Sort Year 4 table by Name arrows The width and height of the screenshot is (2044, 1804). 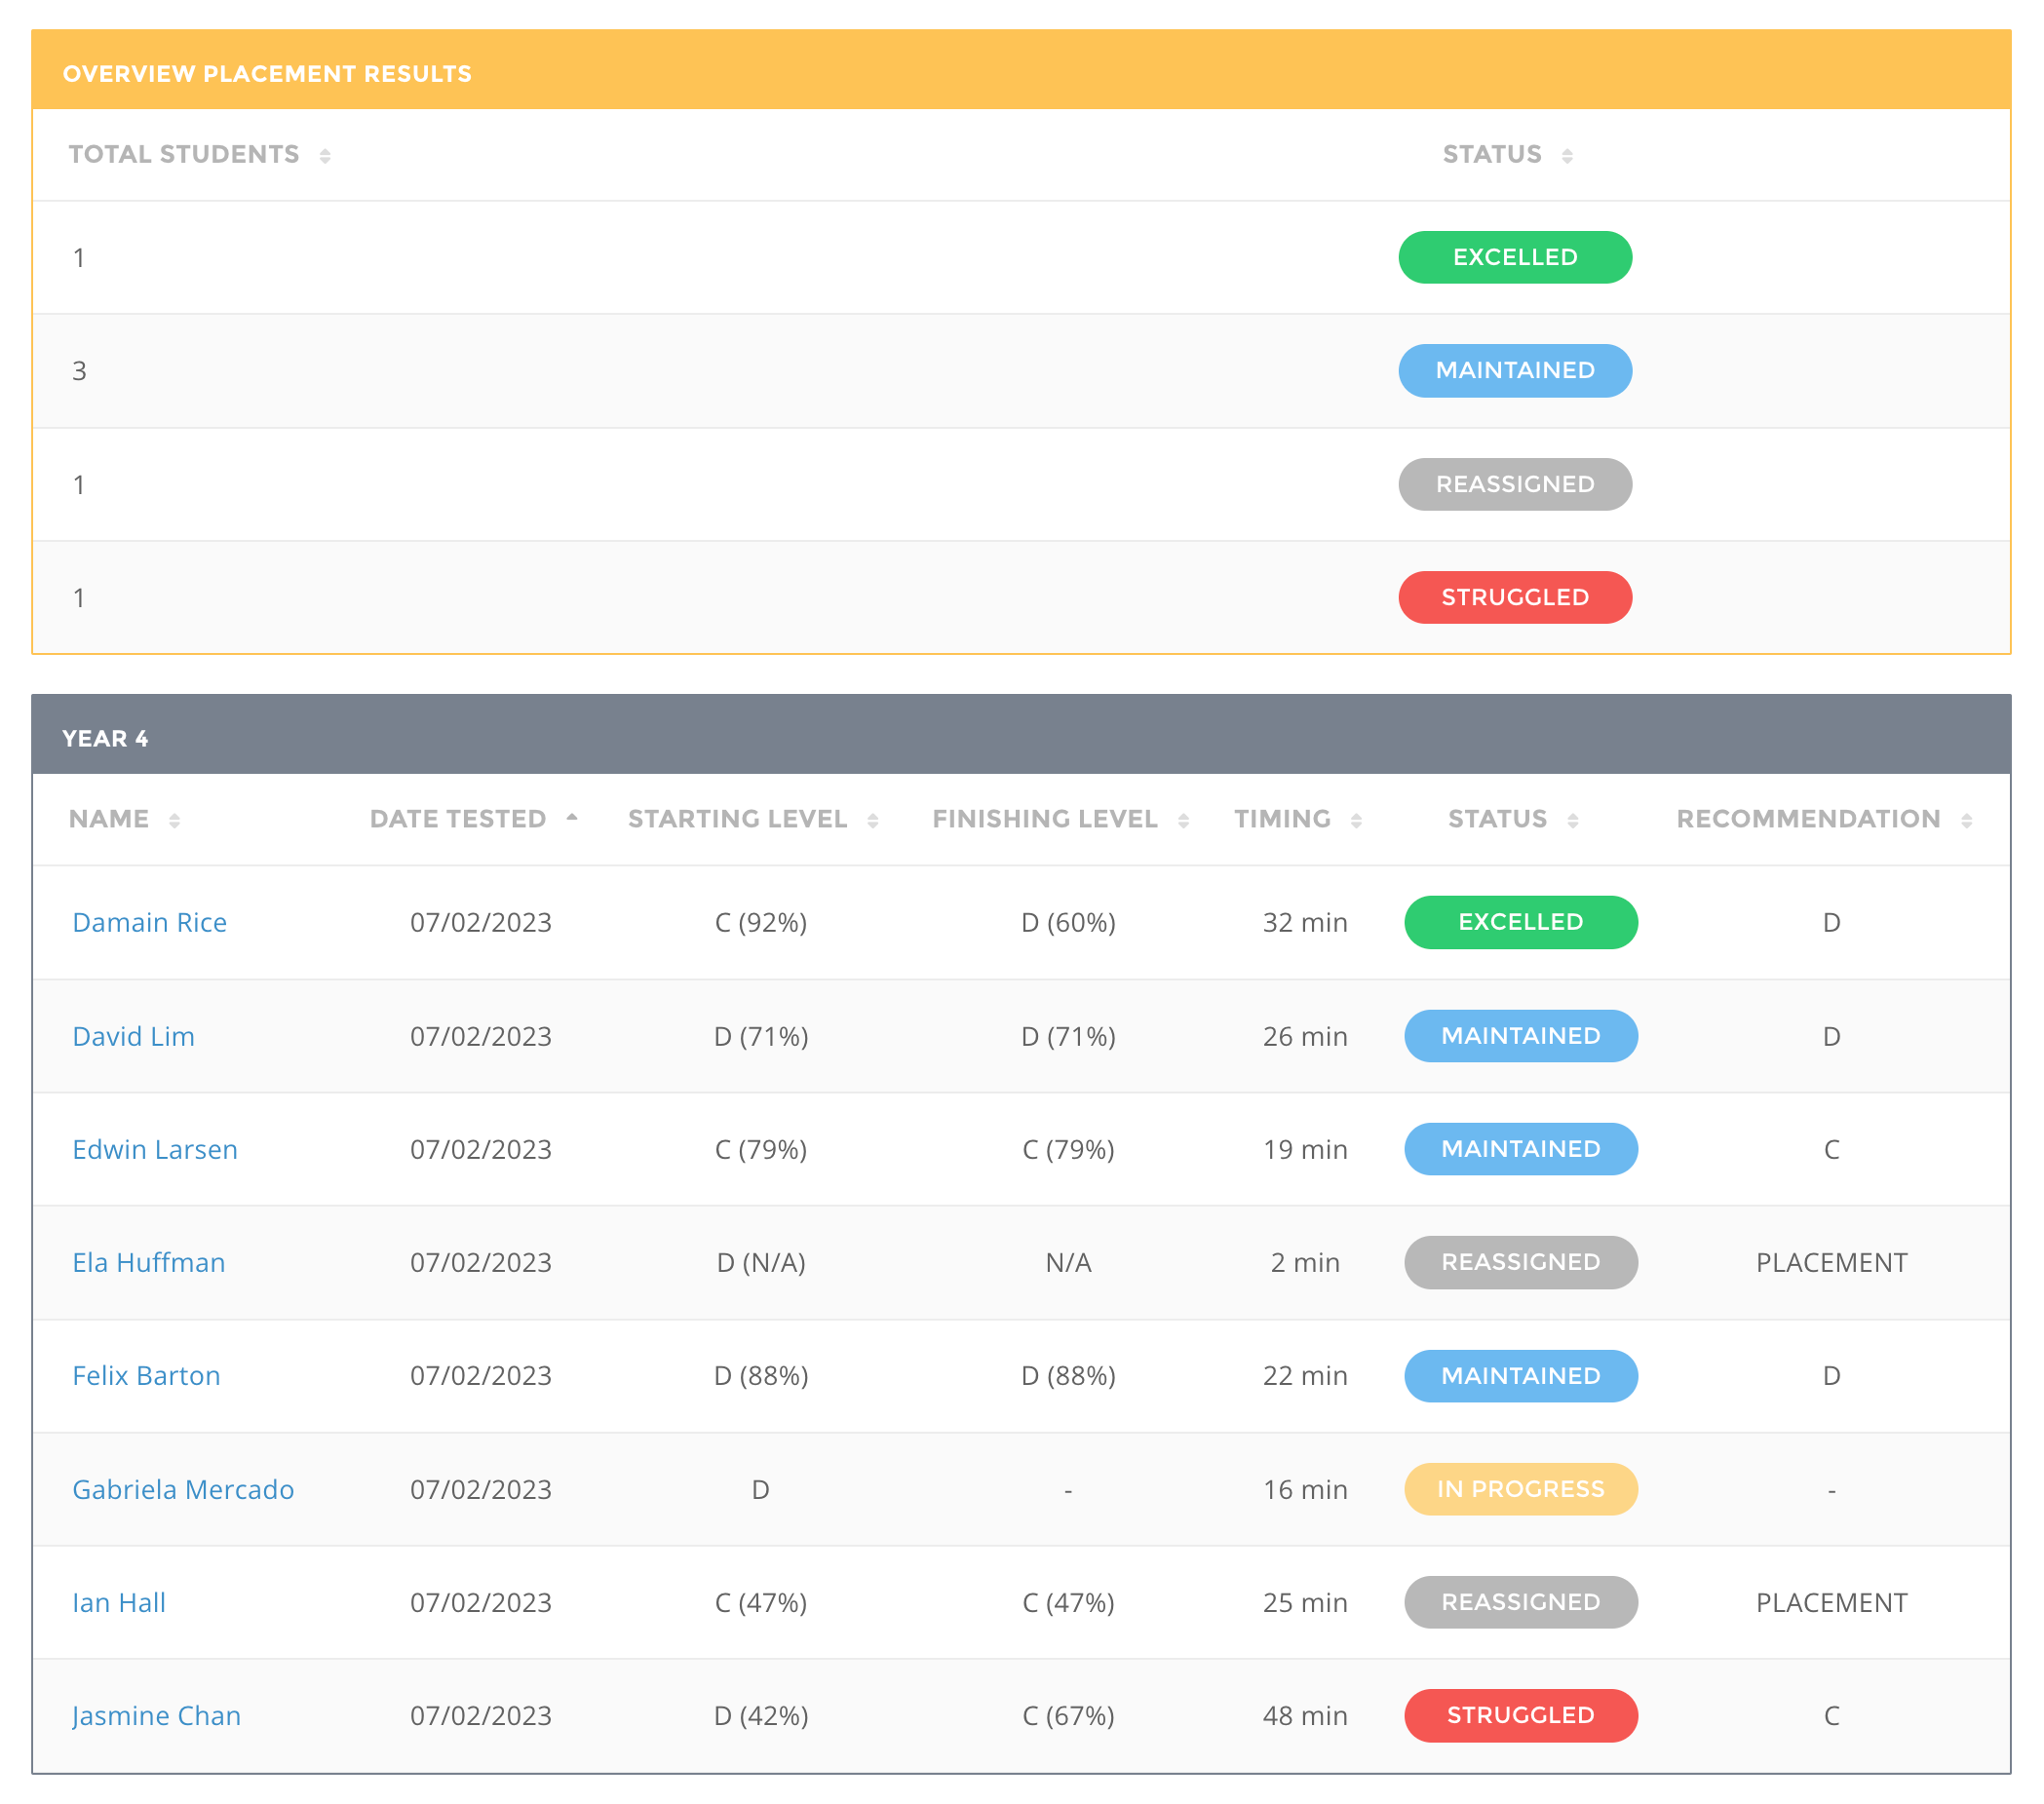pyautogui.click(x=174, y=821)
